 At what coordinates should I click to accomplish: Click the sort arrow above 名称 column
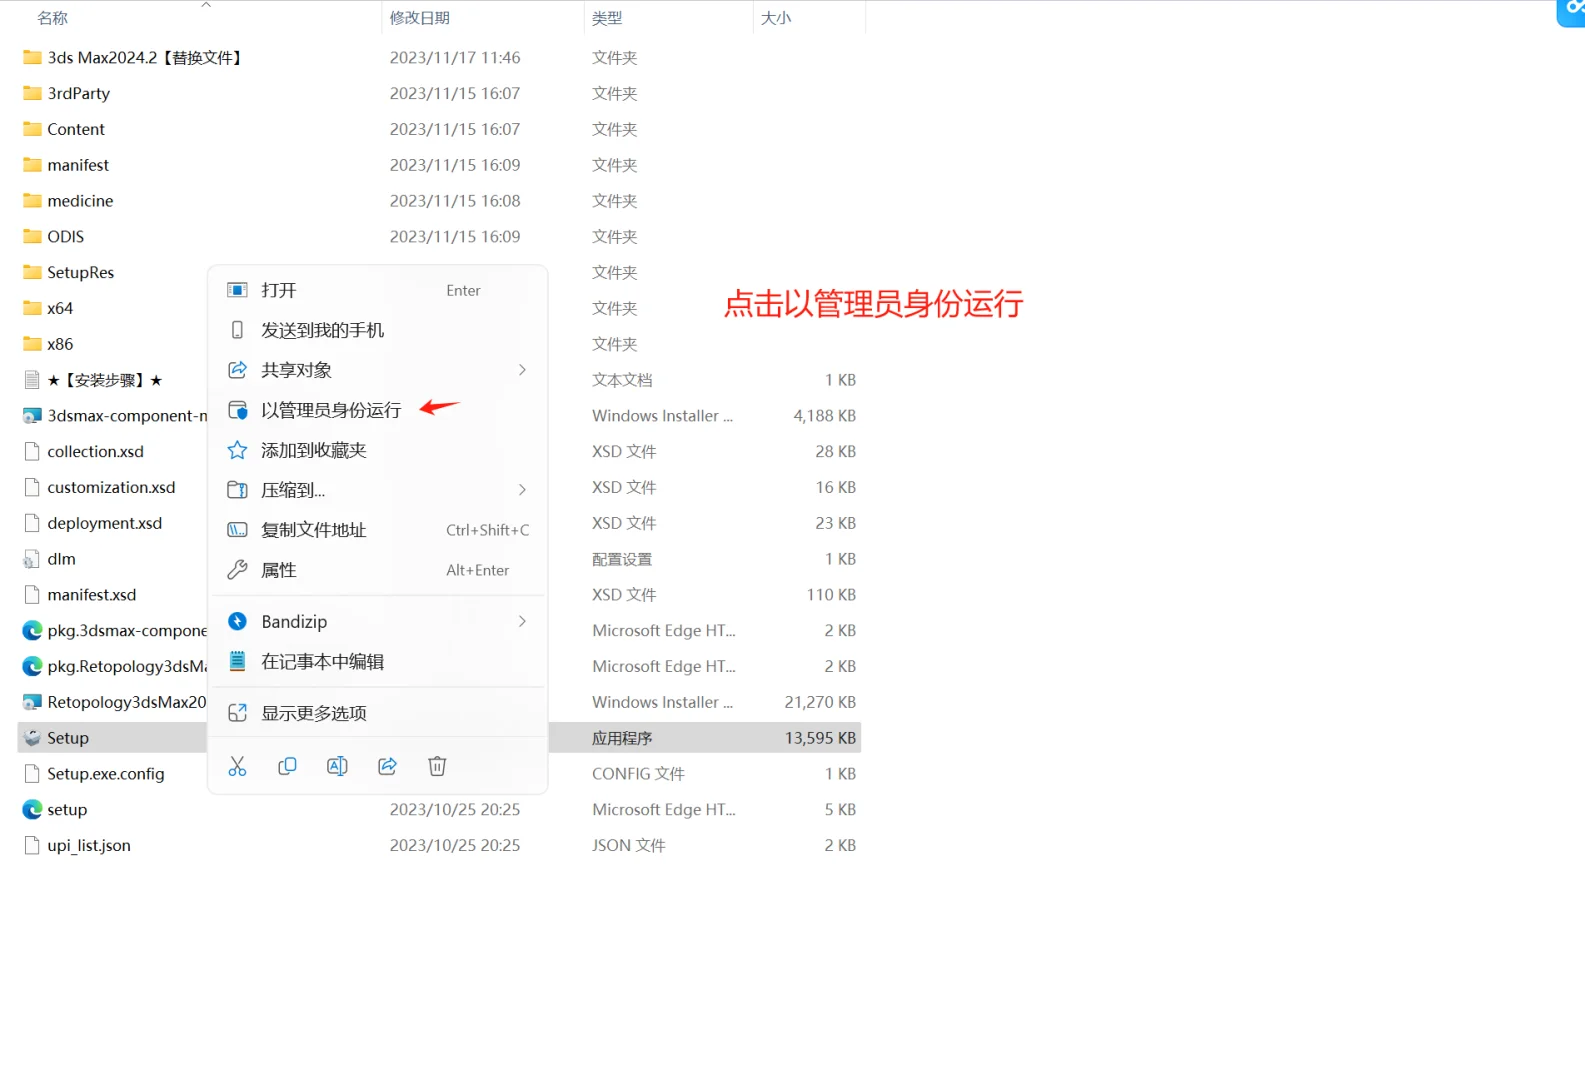point(206,5)
